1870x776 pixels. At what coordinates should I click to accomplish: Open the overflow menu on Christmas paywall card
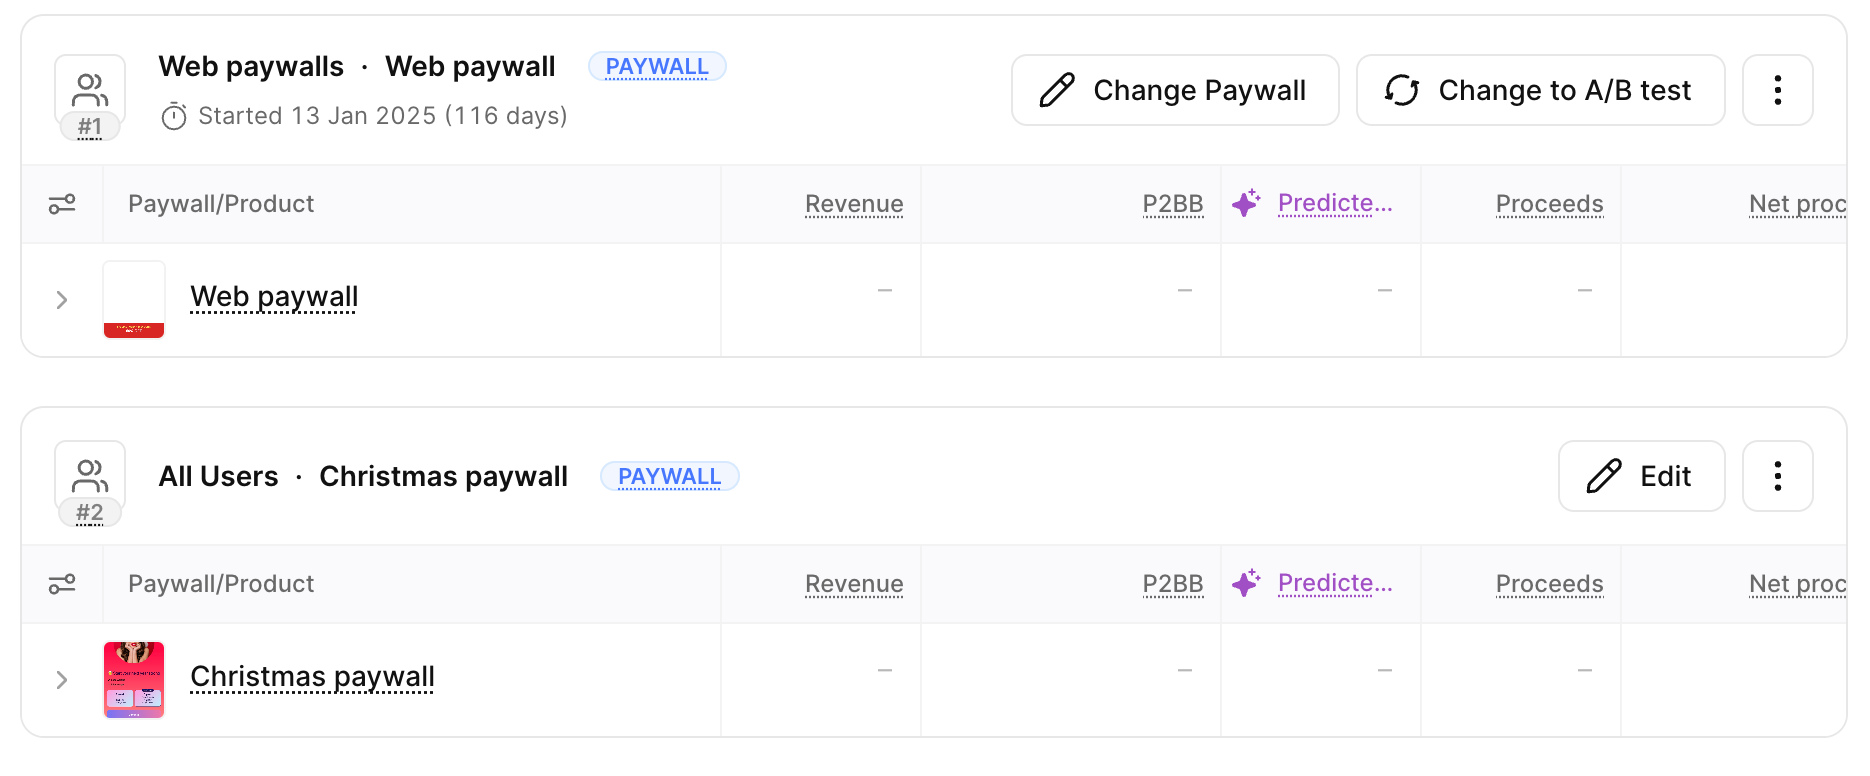point(1777,477)
